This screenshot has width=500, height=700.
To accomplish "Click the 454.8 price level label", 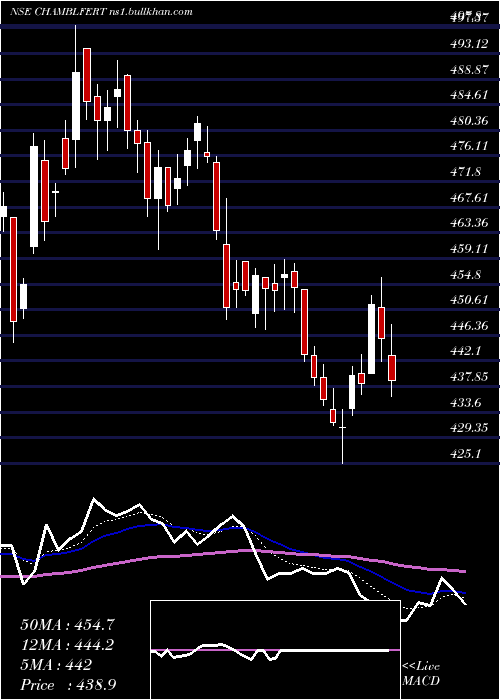I will (468, 274).
